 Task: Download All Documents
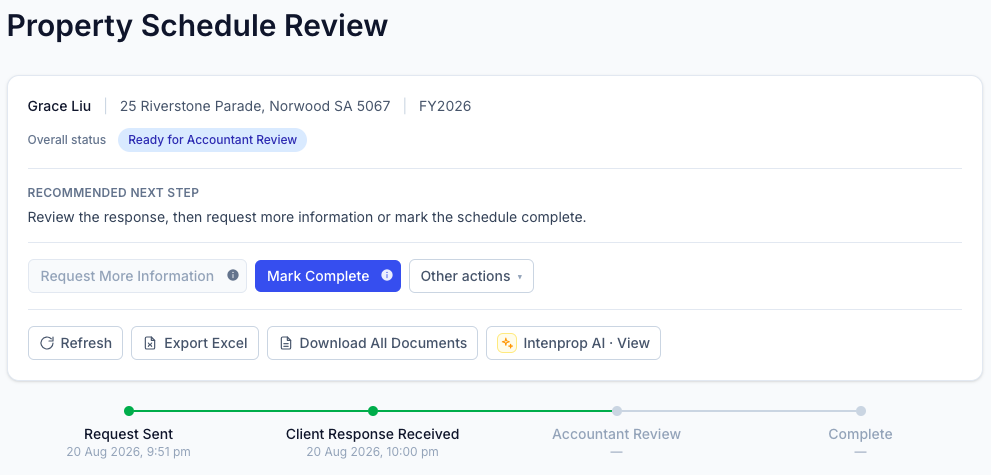click(x=372, y=343)
